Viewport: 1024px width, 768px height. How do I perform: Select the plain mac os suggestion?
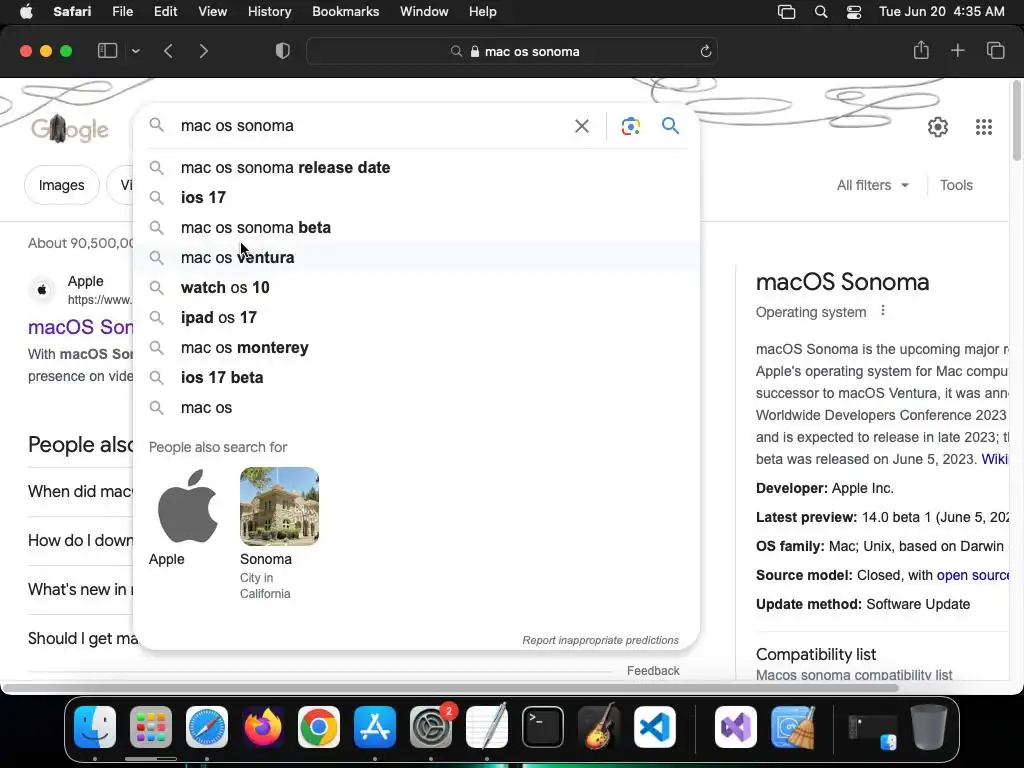(417, 408)
